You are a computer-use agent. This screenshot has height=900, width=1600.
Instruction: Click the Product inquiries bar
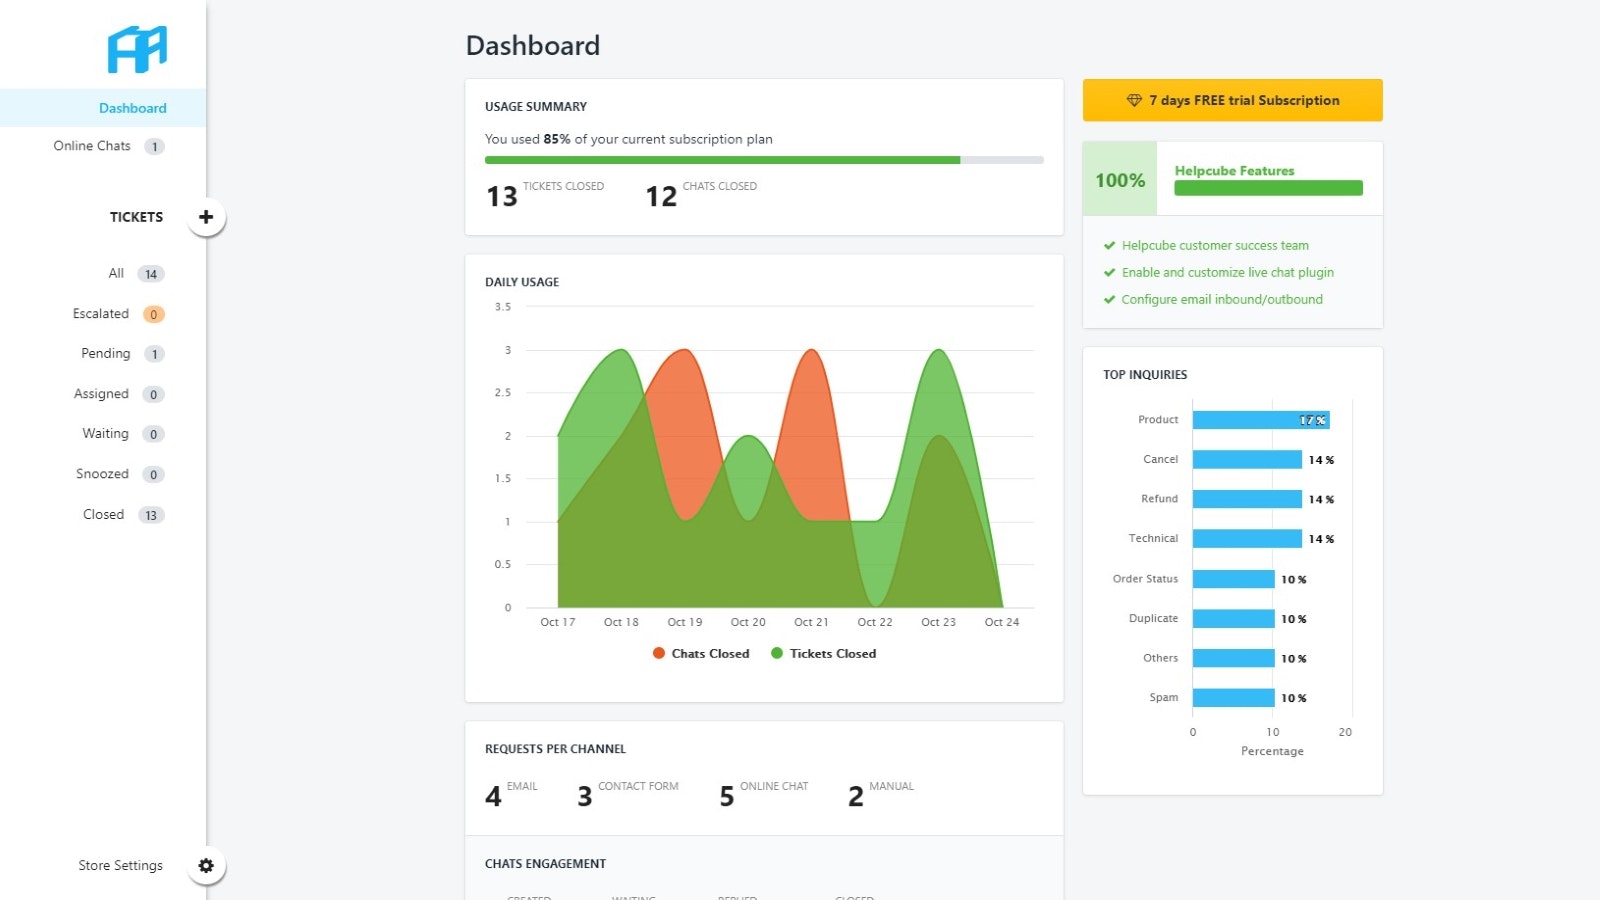pos(1261,420)
